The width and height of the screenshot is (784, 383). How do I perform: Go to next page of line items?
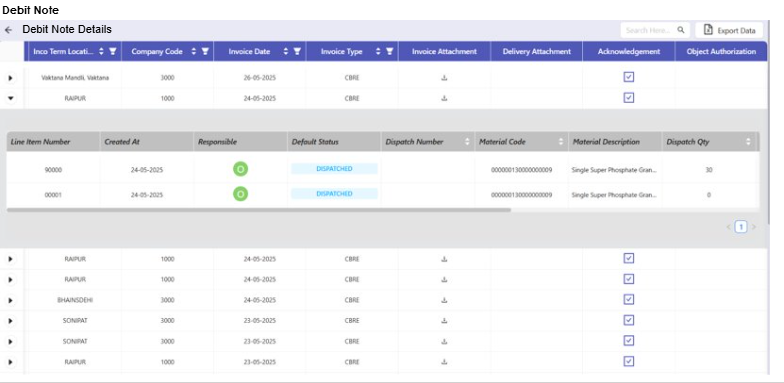[x=754, y=227]
